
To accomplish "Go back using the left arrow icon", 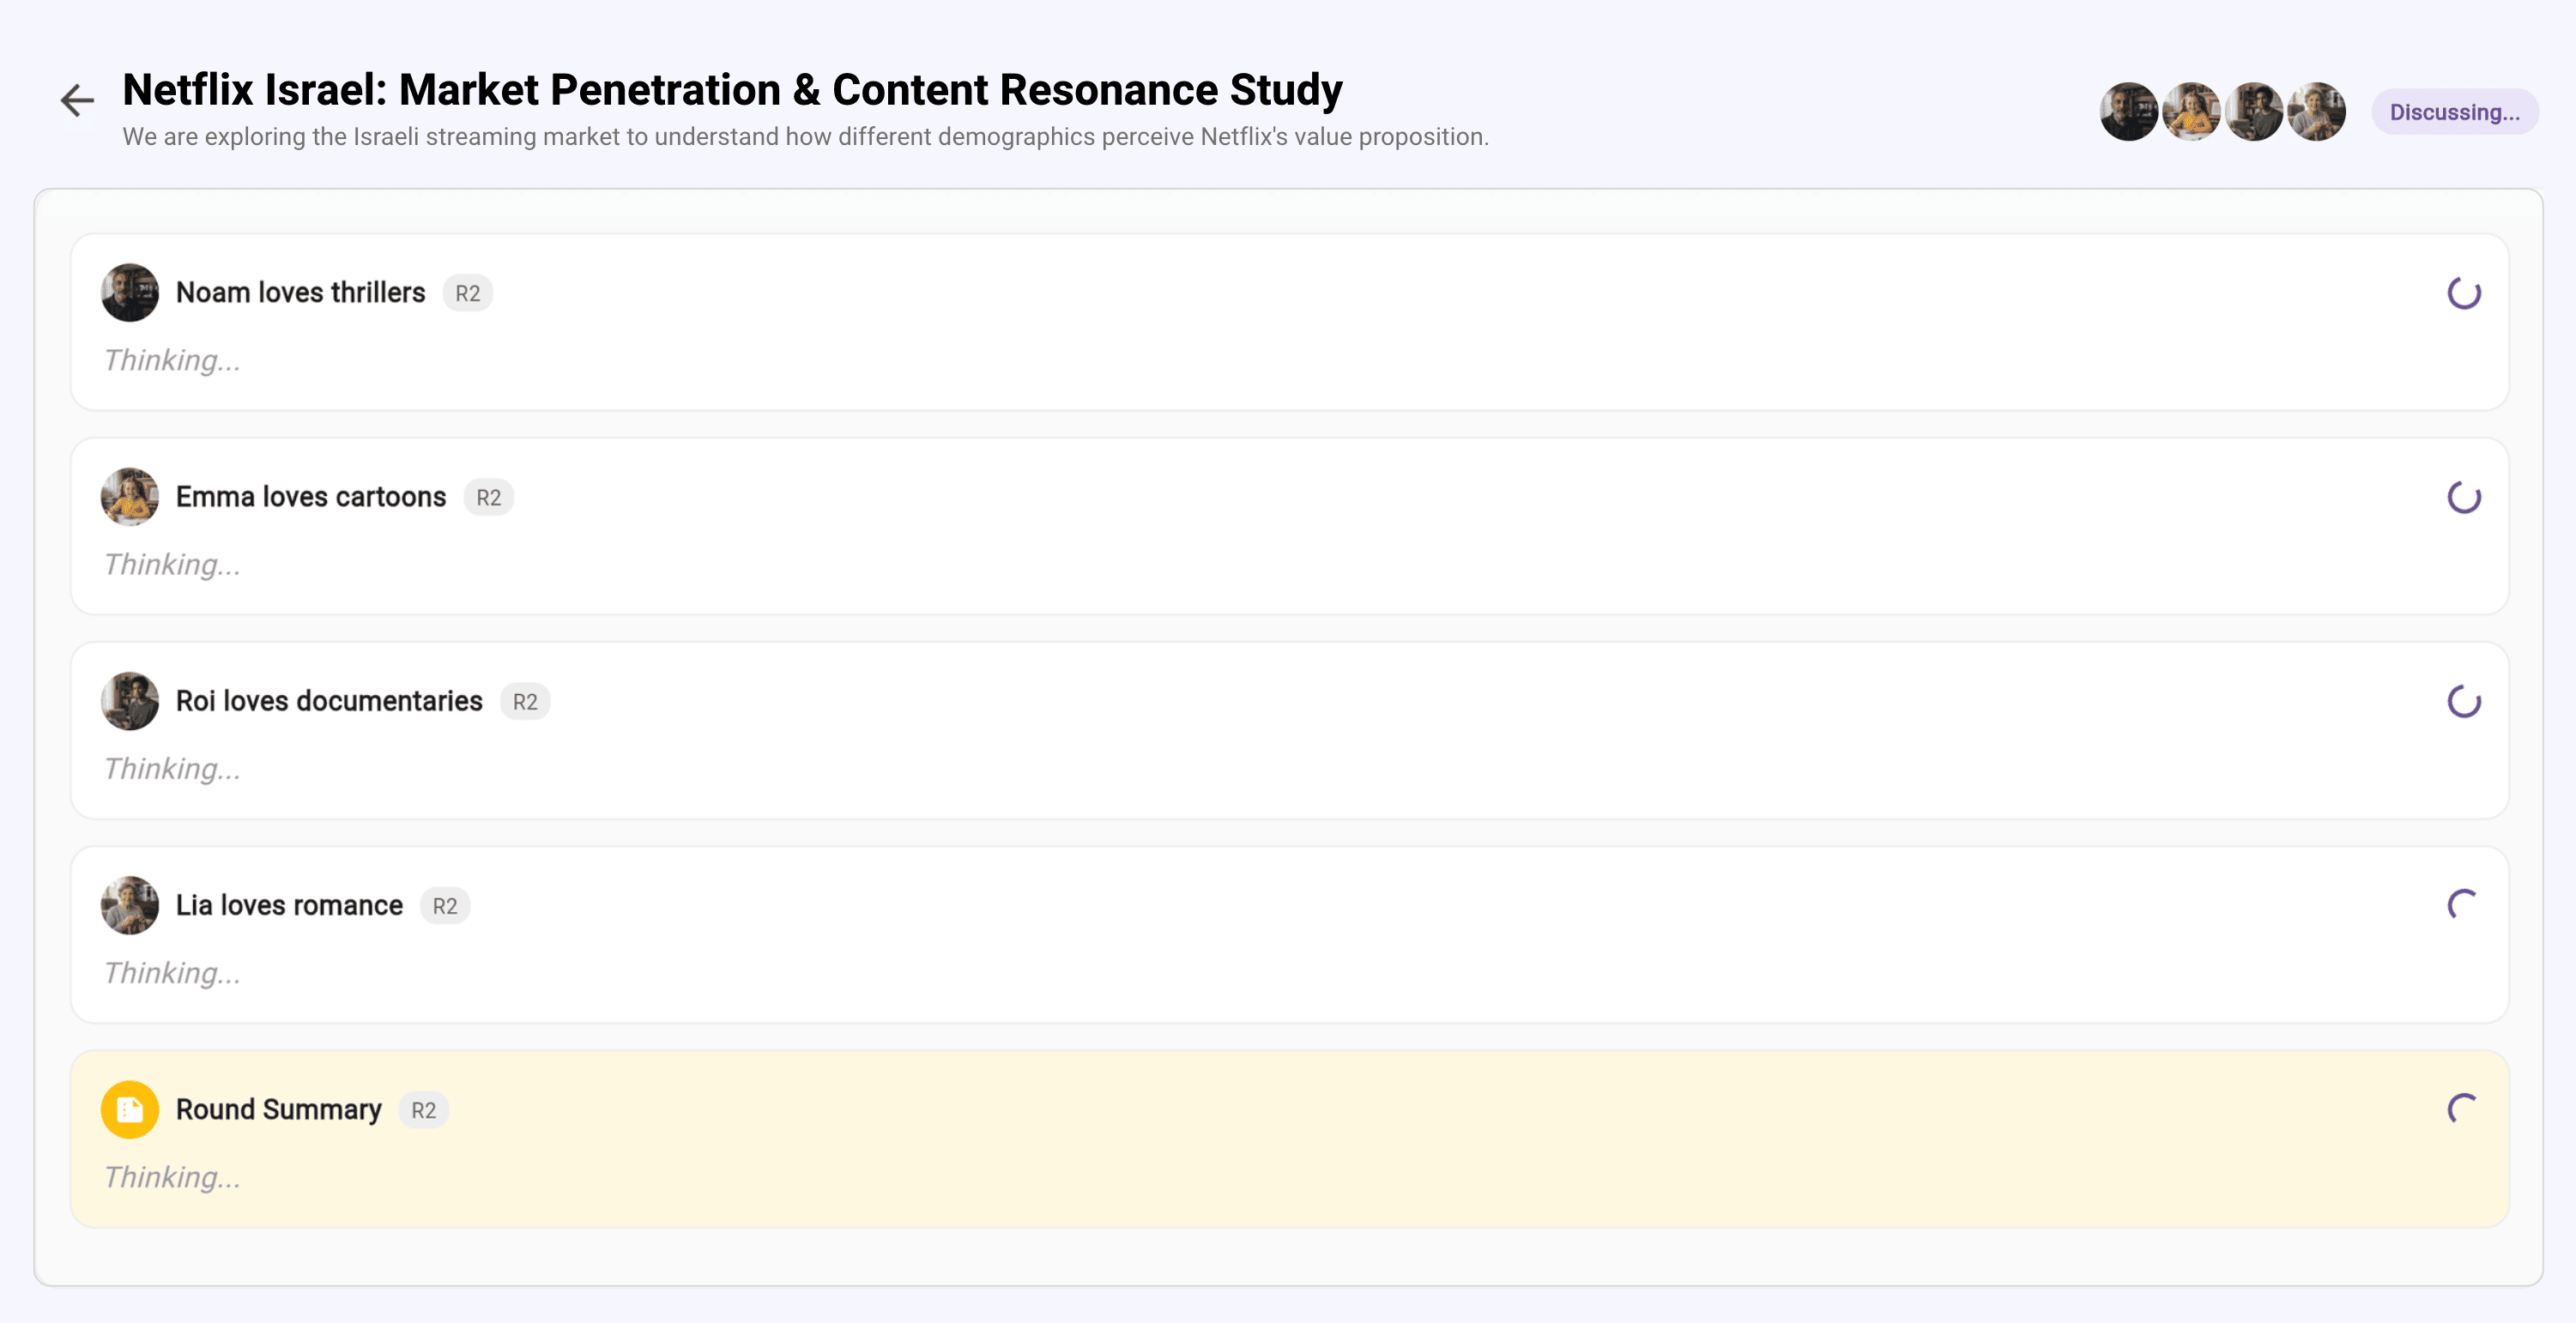I will click(77, 100).
